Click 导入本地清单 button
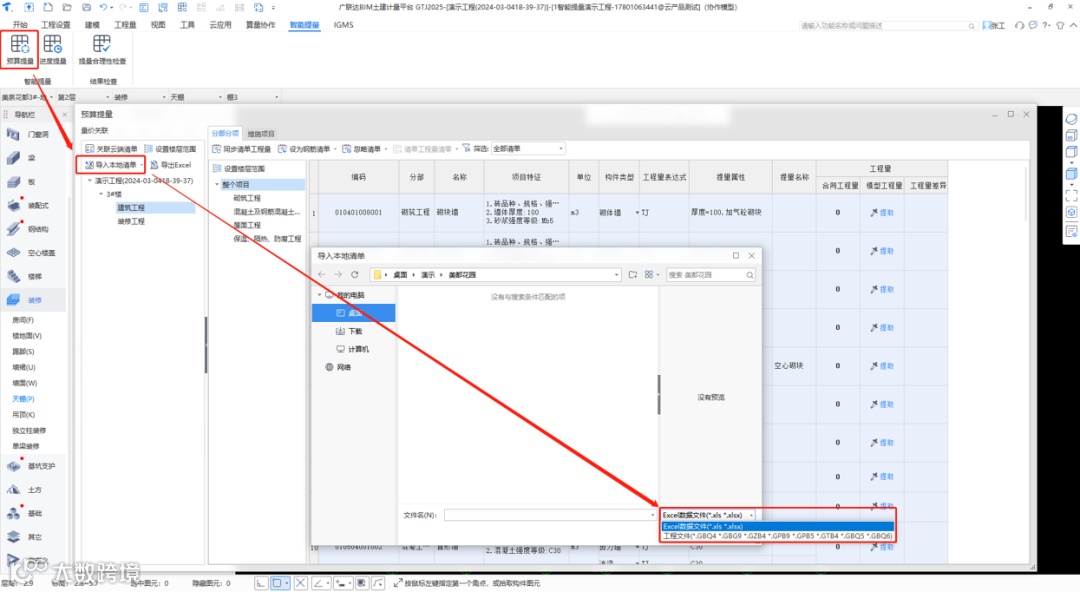 (111, 165)
